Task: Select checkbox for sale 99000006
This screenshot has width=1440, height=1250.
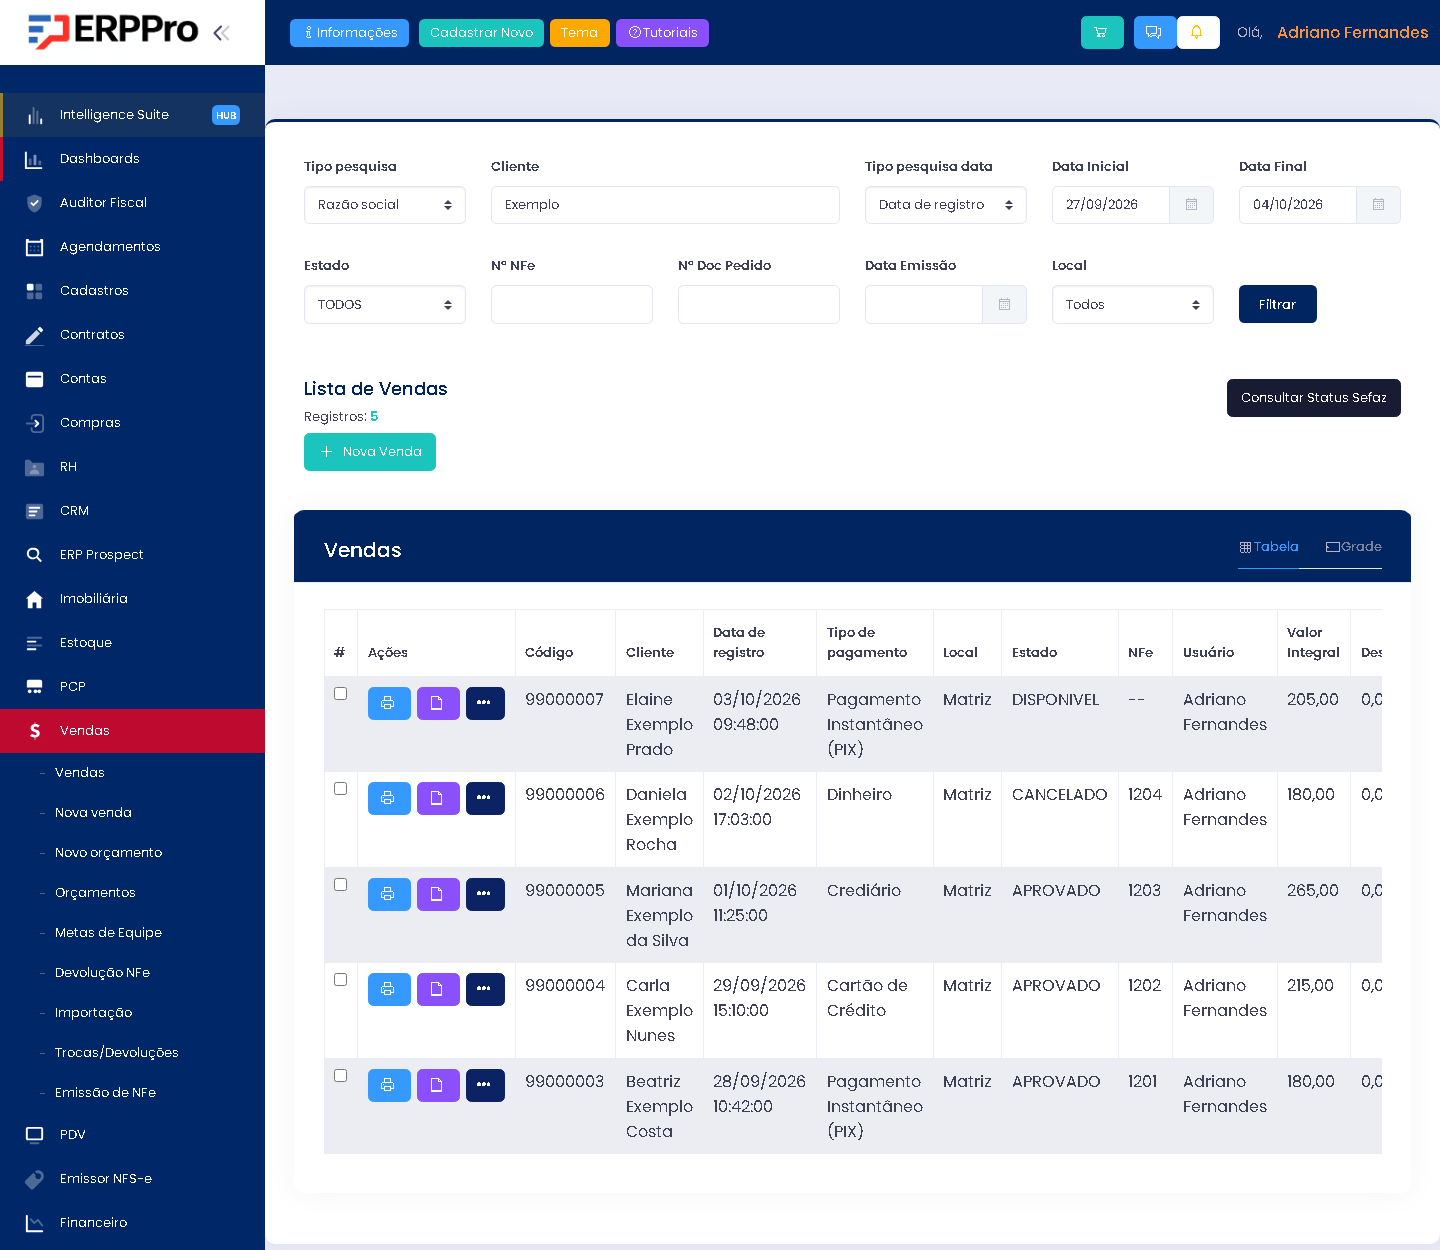Action: (340, 789)
